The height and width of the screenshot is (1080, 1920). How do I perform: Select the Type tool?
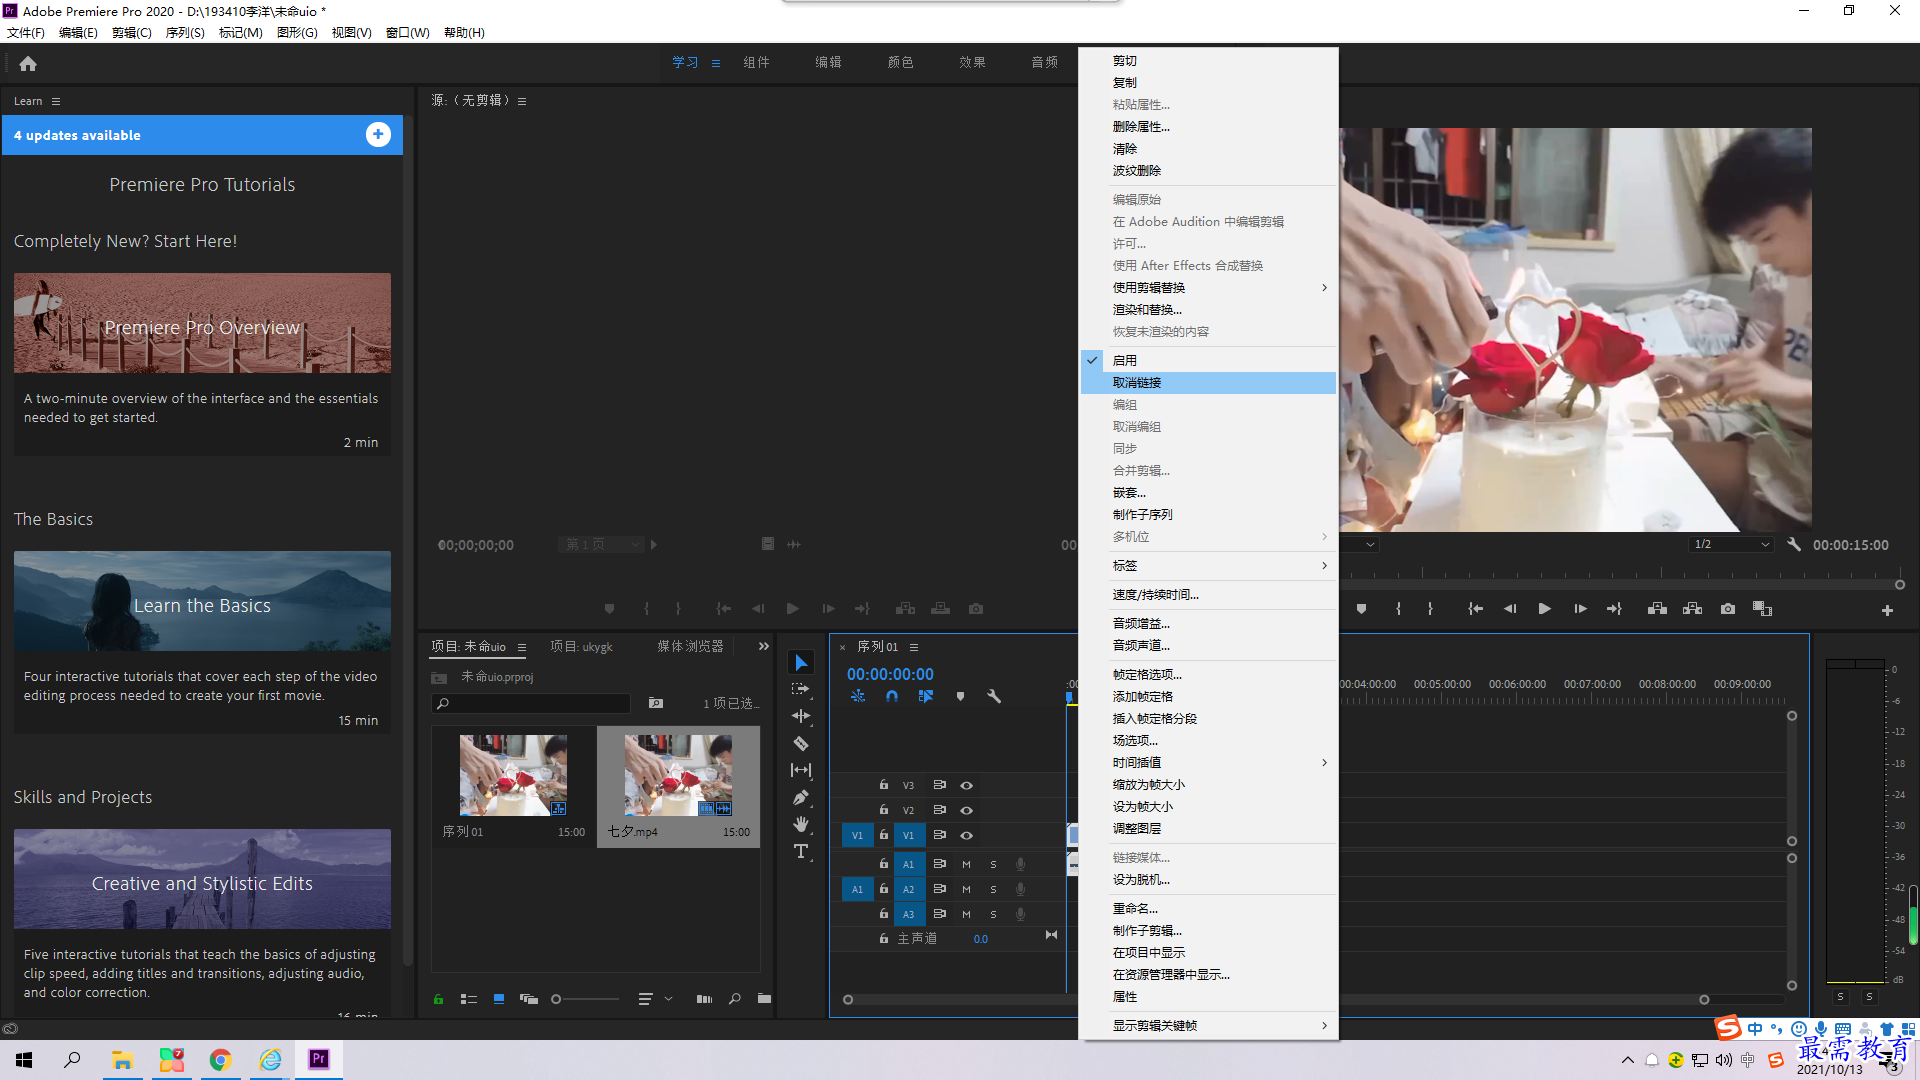[801, 851]
